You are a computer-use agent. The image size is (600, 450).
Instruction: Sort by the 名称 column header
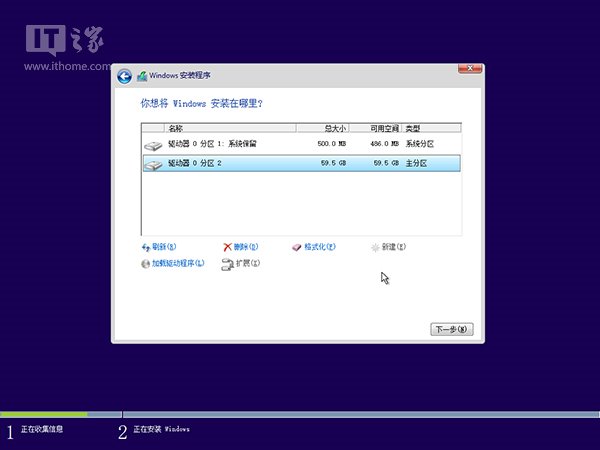220,128
